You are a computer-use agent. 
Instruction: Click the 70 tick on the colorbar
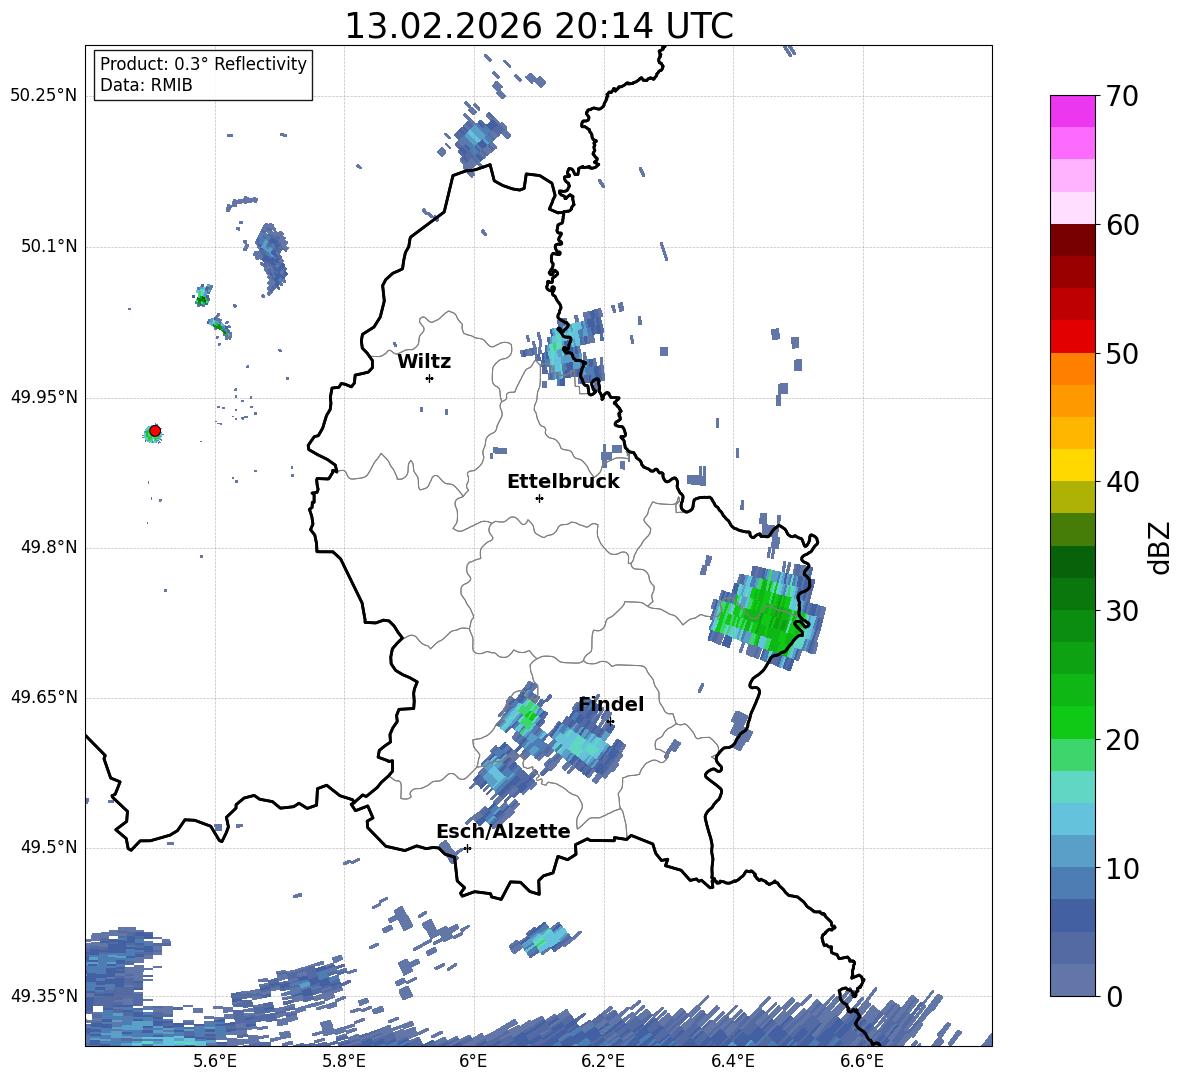click(1121, 97)
